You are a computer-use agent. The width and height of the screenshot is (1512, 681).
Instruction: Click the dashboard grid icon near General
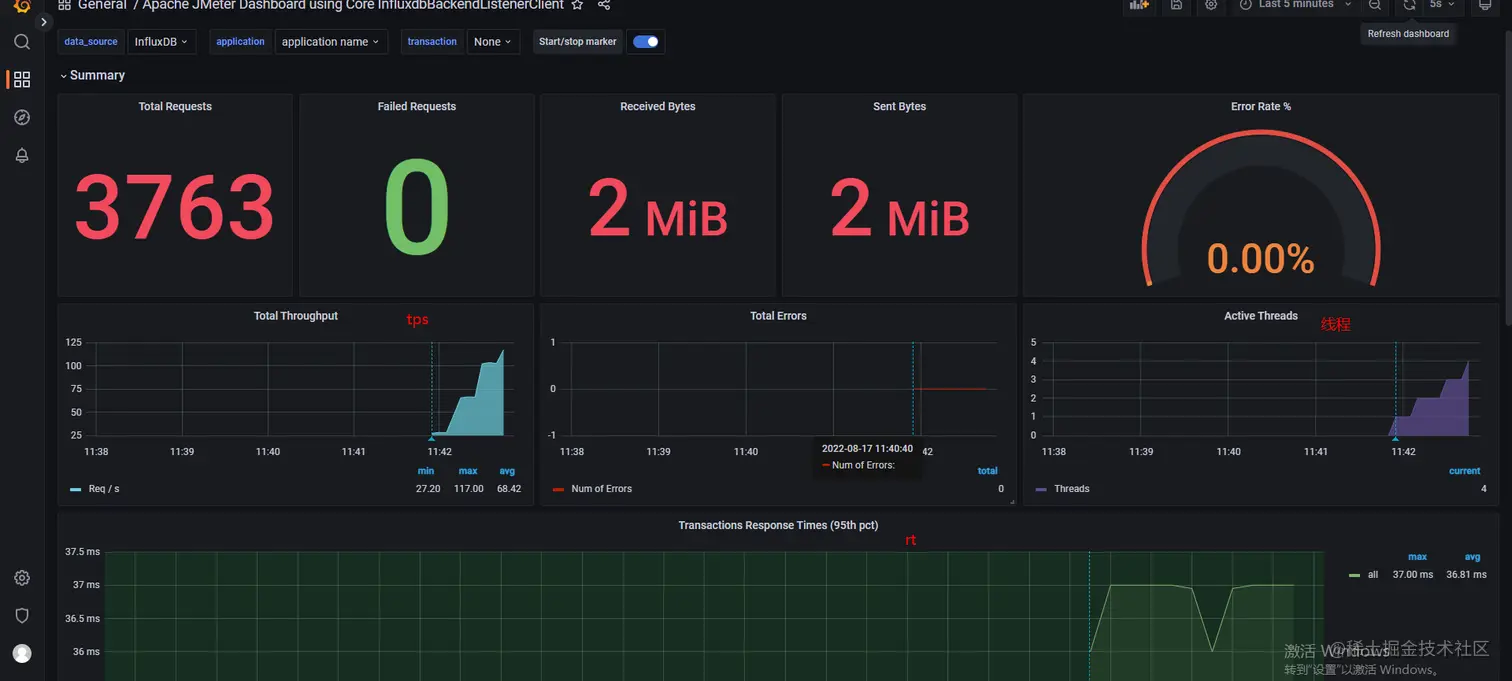(64, 5)
